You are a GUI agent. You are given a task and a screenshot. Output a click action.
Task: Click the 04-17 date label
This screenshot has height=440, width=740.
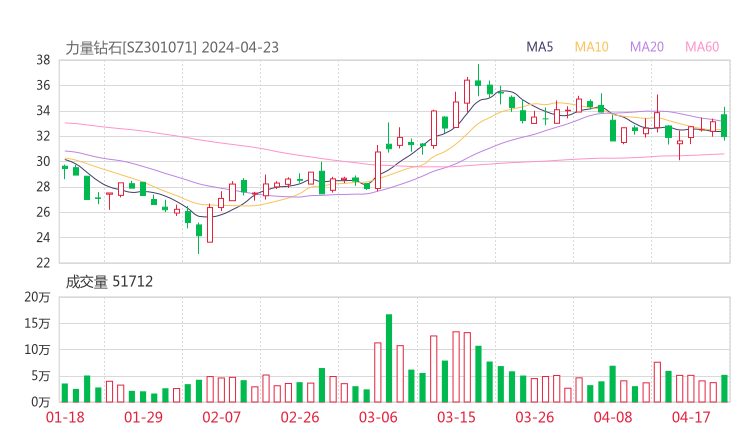coord(691,417)
